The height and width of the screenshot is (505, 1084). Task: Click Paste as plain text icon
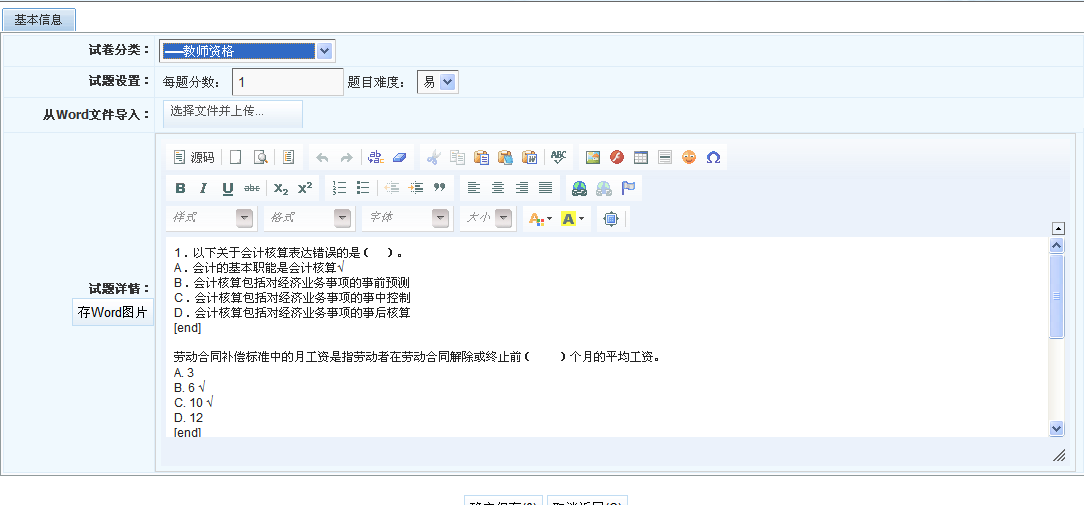pos(505,158)
